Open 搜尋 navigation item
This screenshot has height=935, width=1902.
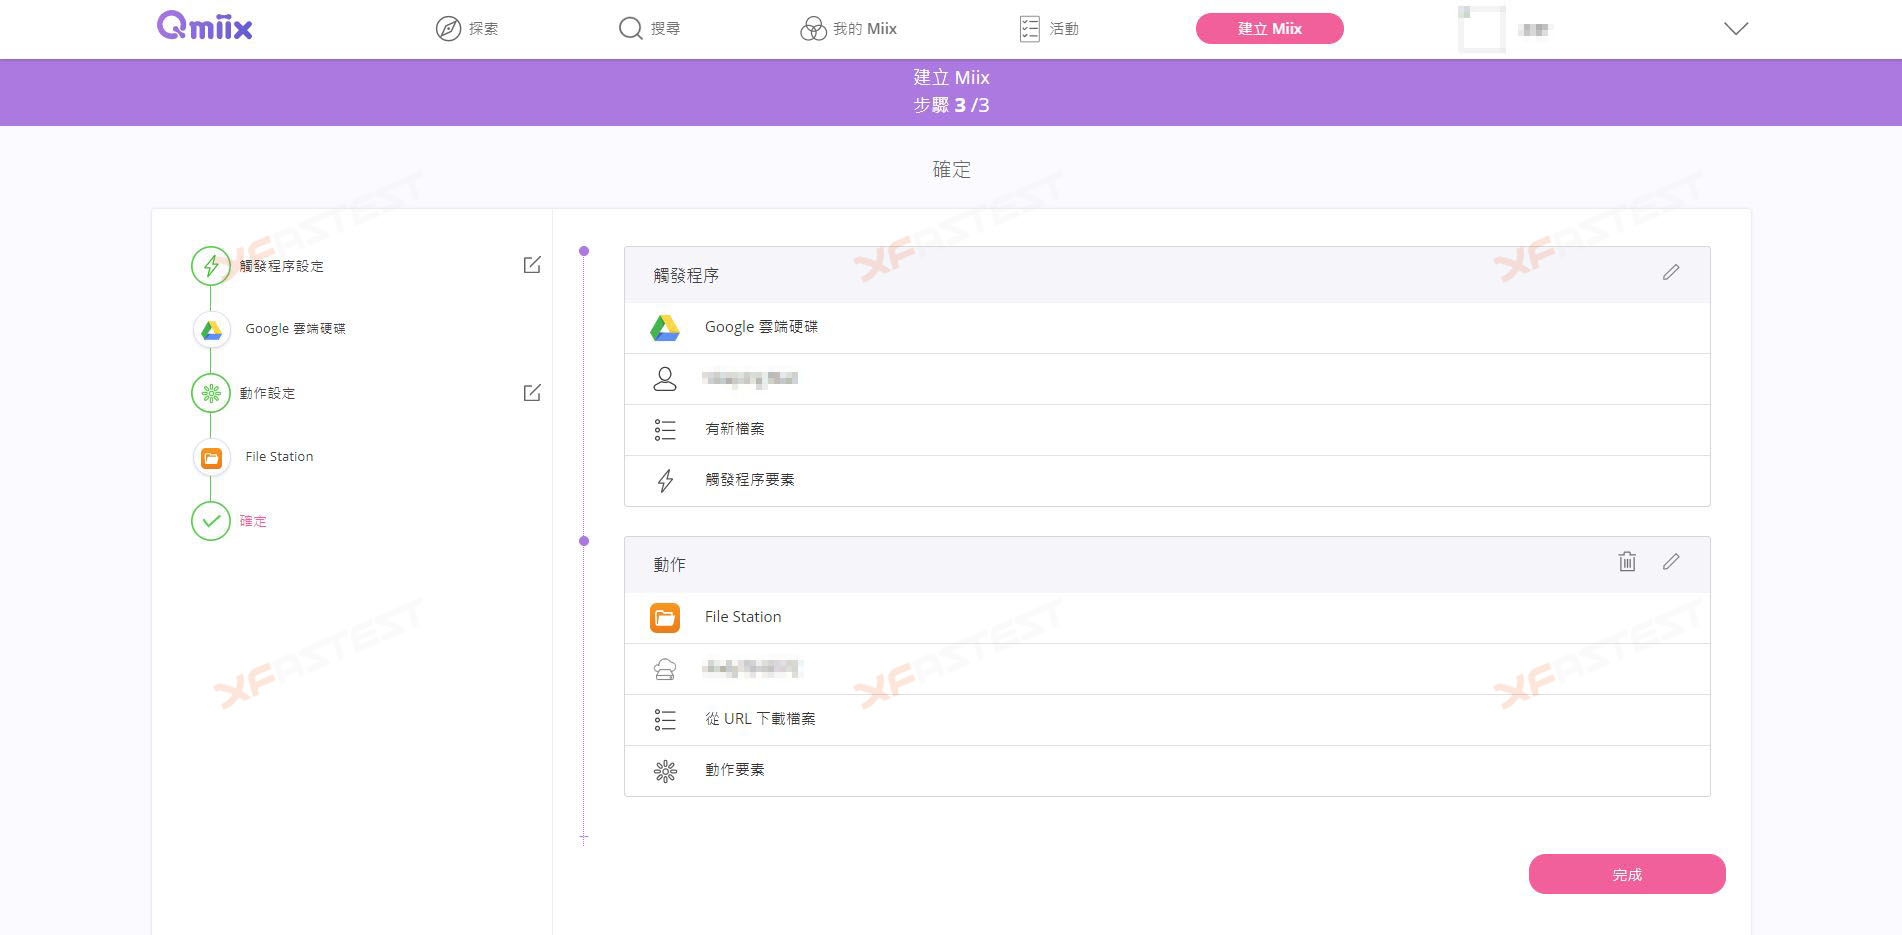point(649,29)
